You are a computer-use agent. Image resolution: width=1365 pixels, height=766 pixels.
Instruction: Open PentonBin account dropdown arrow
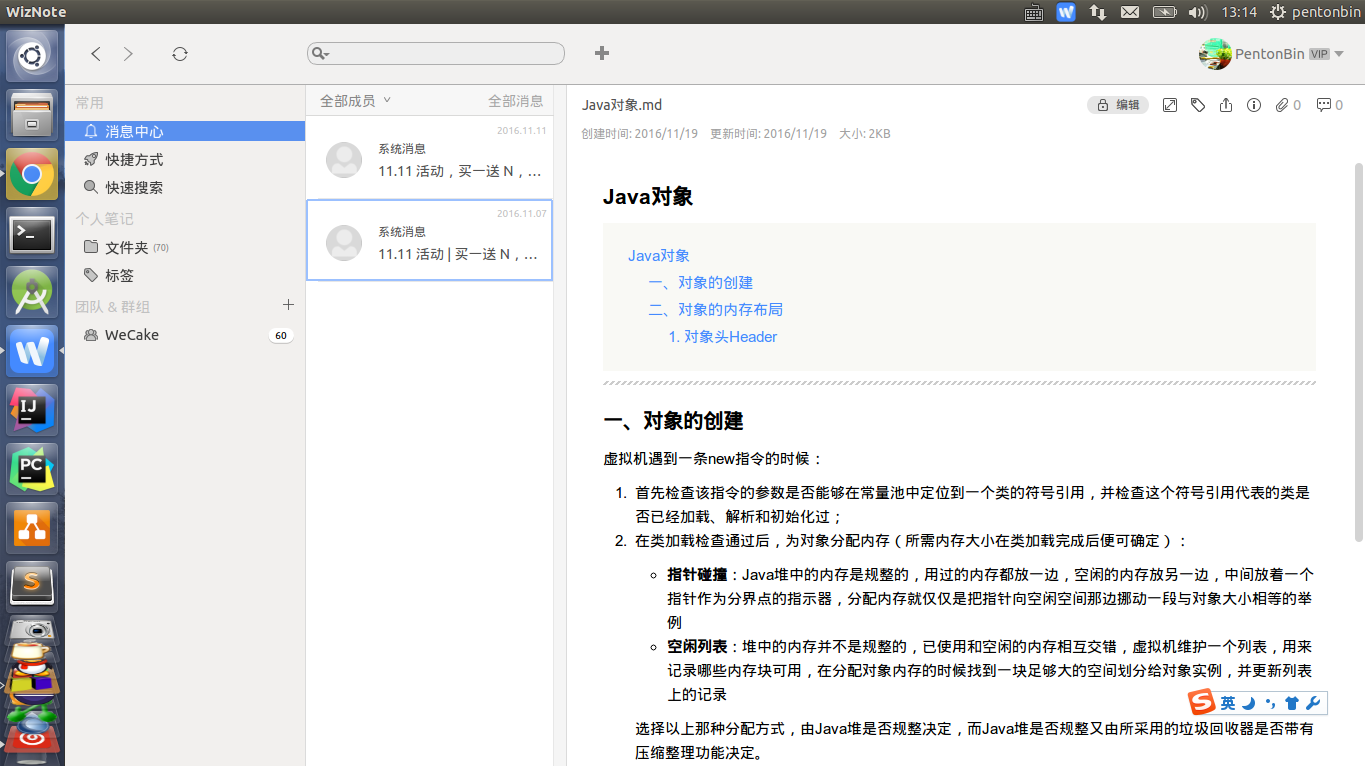(x=1339, y=54)
